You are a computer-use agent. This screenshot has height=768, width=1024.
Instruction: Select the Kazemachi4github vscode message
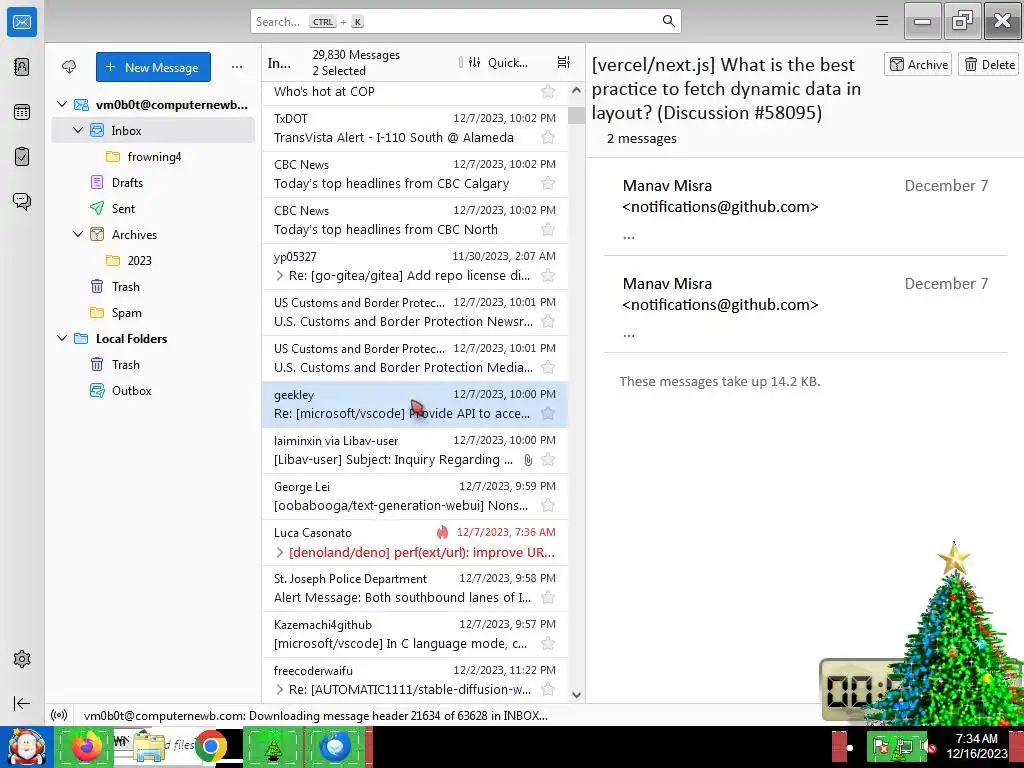coord(415,634)
